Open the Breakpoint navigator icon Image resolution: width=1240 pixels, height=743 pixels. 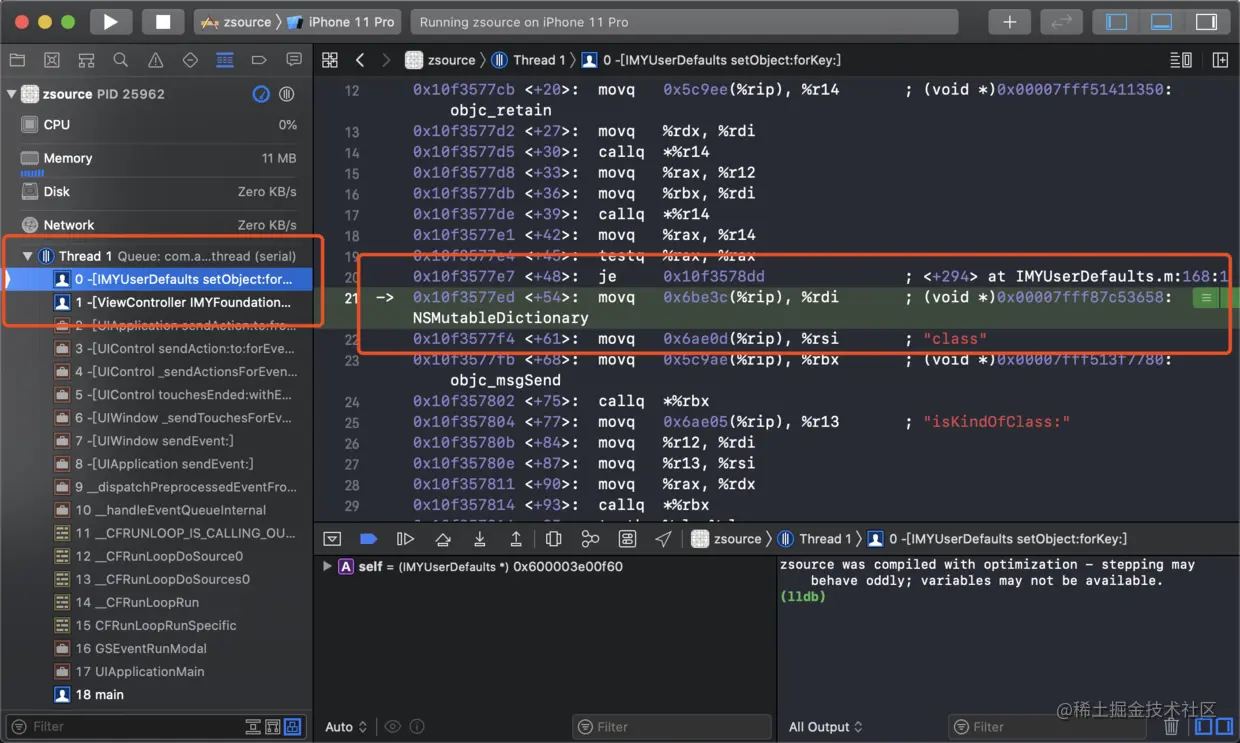tap(259, 60)
